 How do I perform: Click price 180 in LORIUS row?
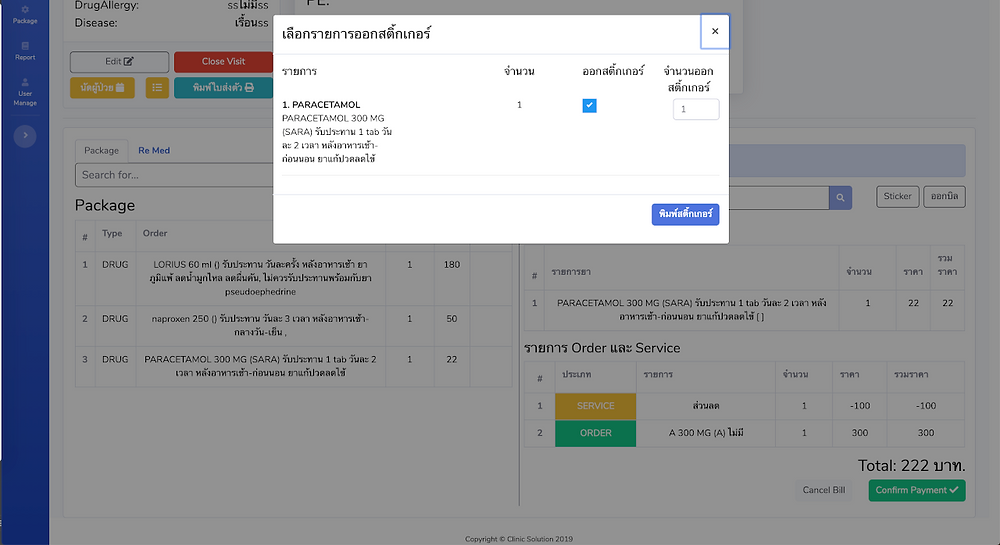pos(452,265)
